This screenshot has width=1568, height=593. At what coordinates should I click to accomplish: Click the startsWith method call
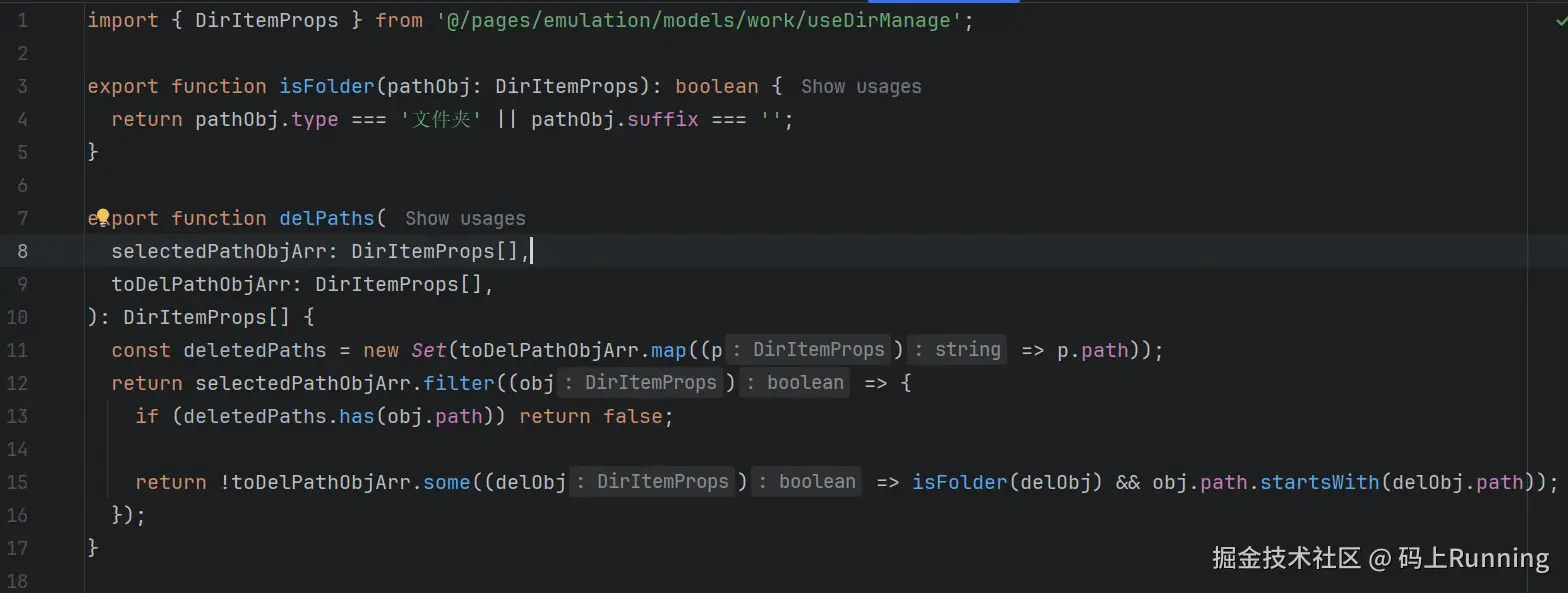pyautogui.click(x=1320, y=482)
